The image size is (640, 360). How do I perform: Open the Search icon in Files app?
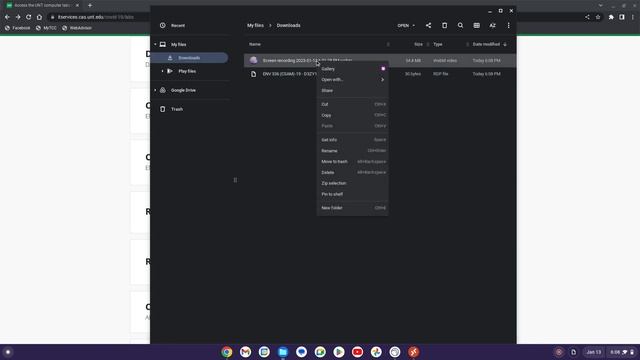click(460, 25)
